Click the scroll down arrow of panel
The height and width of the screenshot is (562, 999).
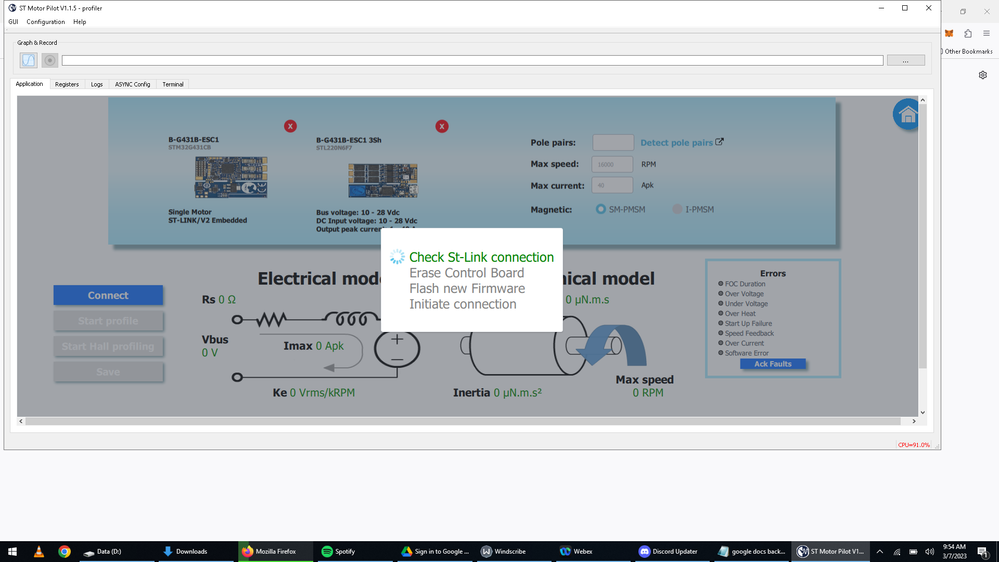click(923, 412)
